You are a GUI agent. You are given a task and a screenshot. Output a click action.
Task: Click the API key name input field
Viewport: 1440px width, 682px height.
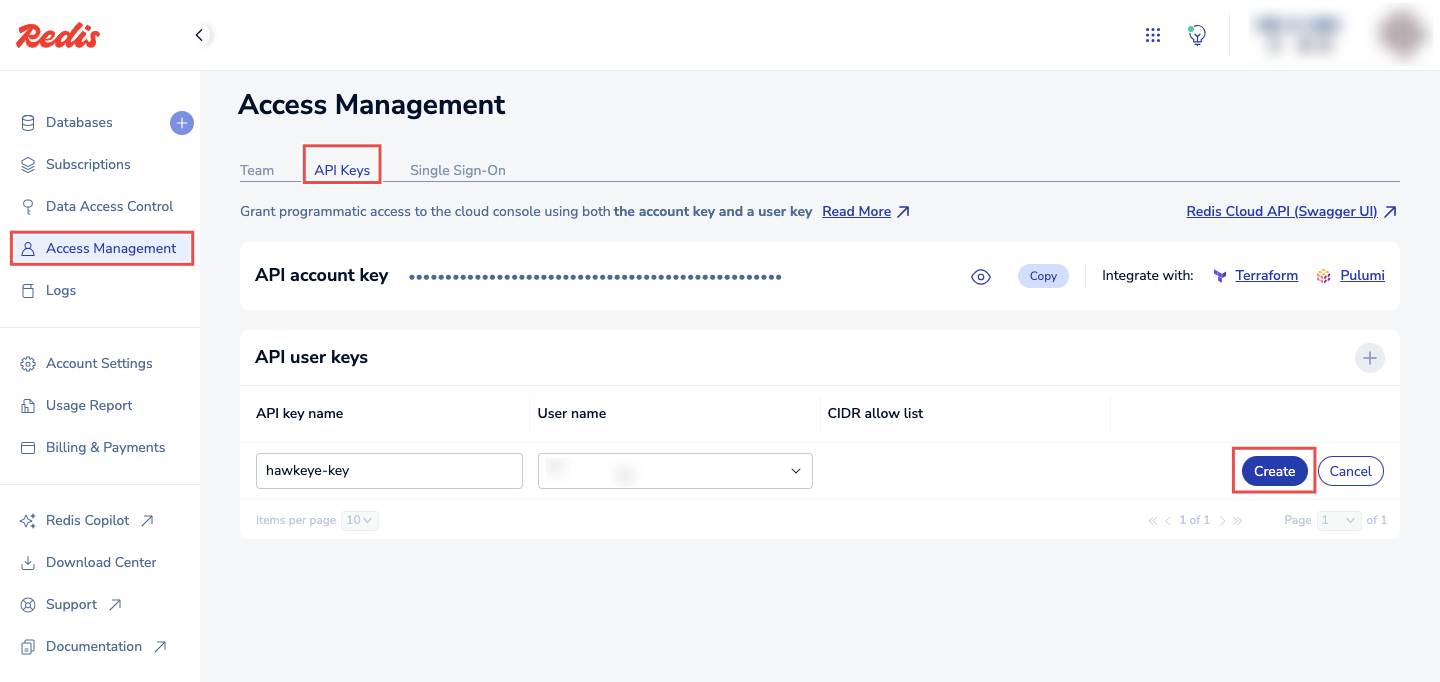click(x=389, y=471)
